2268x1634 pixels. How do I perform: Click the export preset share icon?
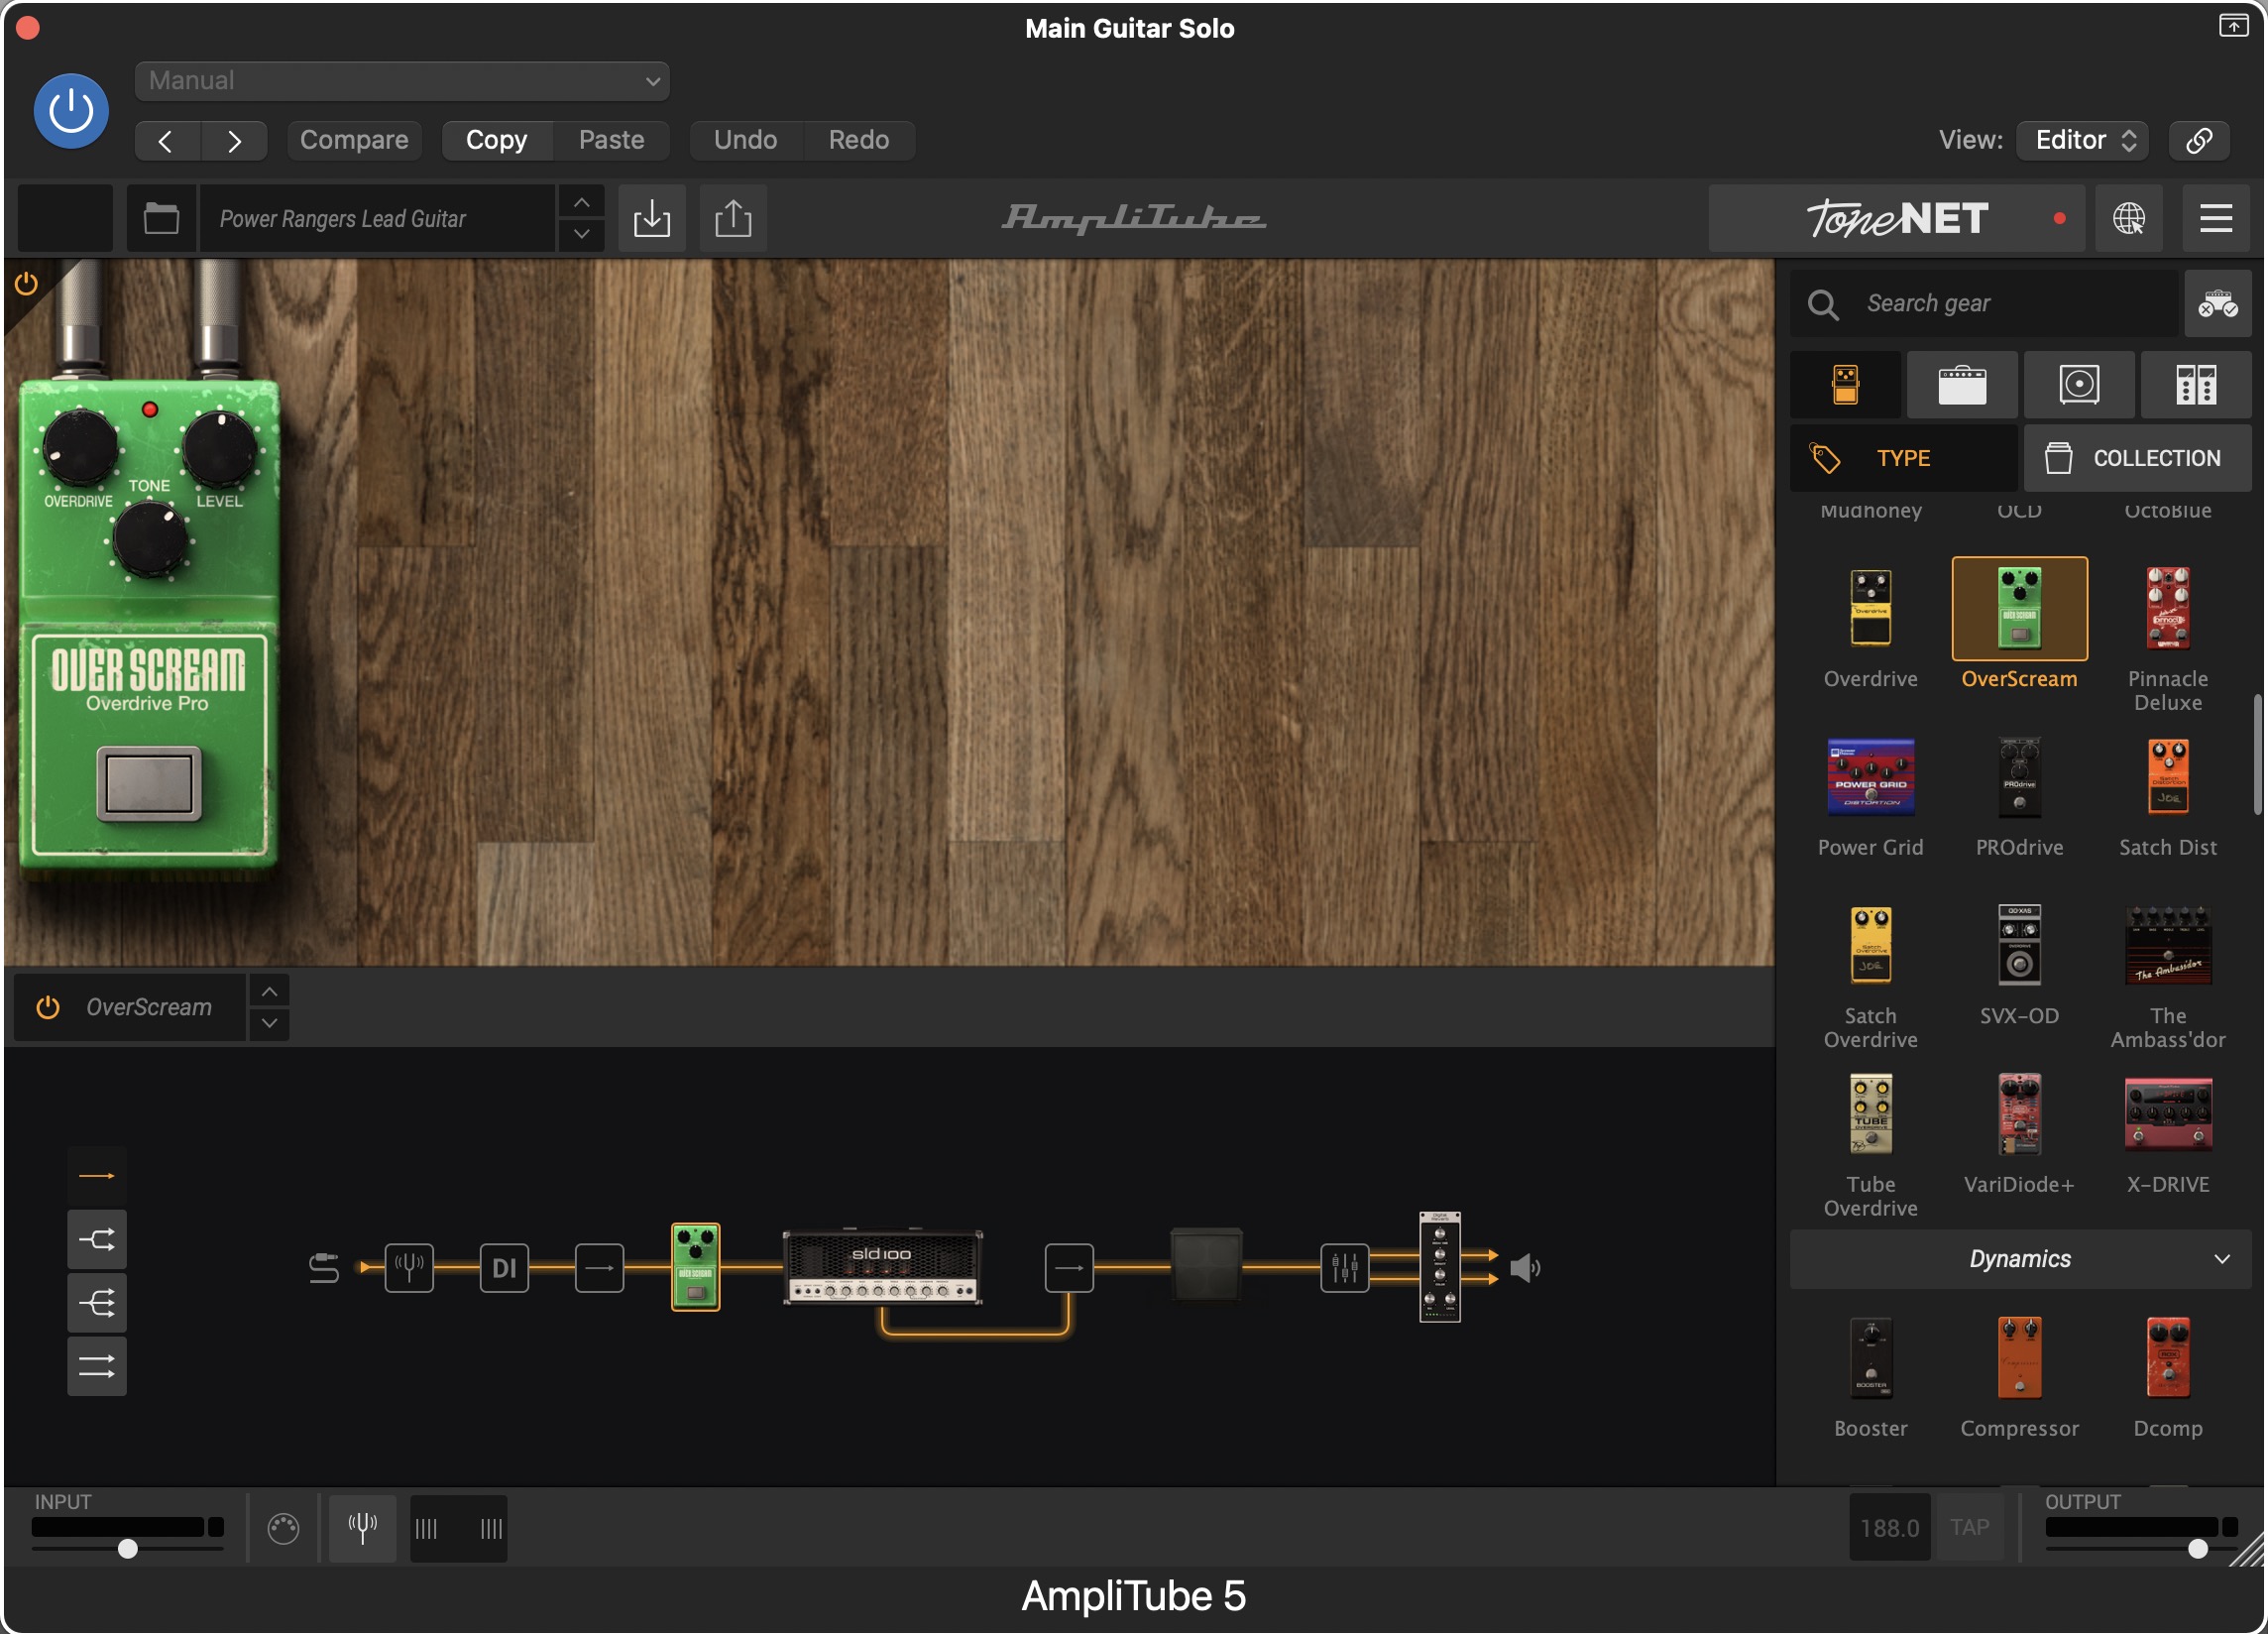click(733, 218)
